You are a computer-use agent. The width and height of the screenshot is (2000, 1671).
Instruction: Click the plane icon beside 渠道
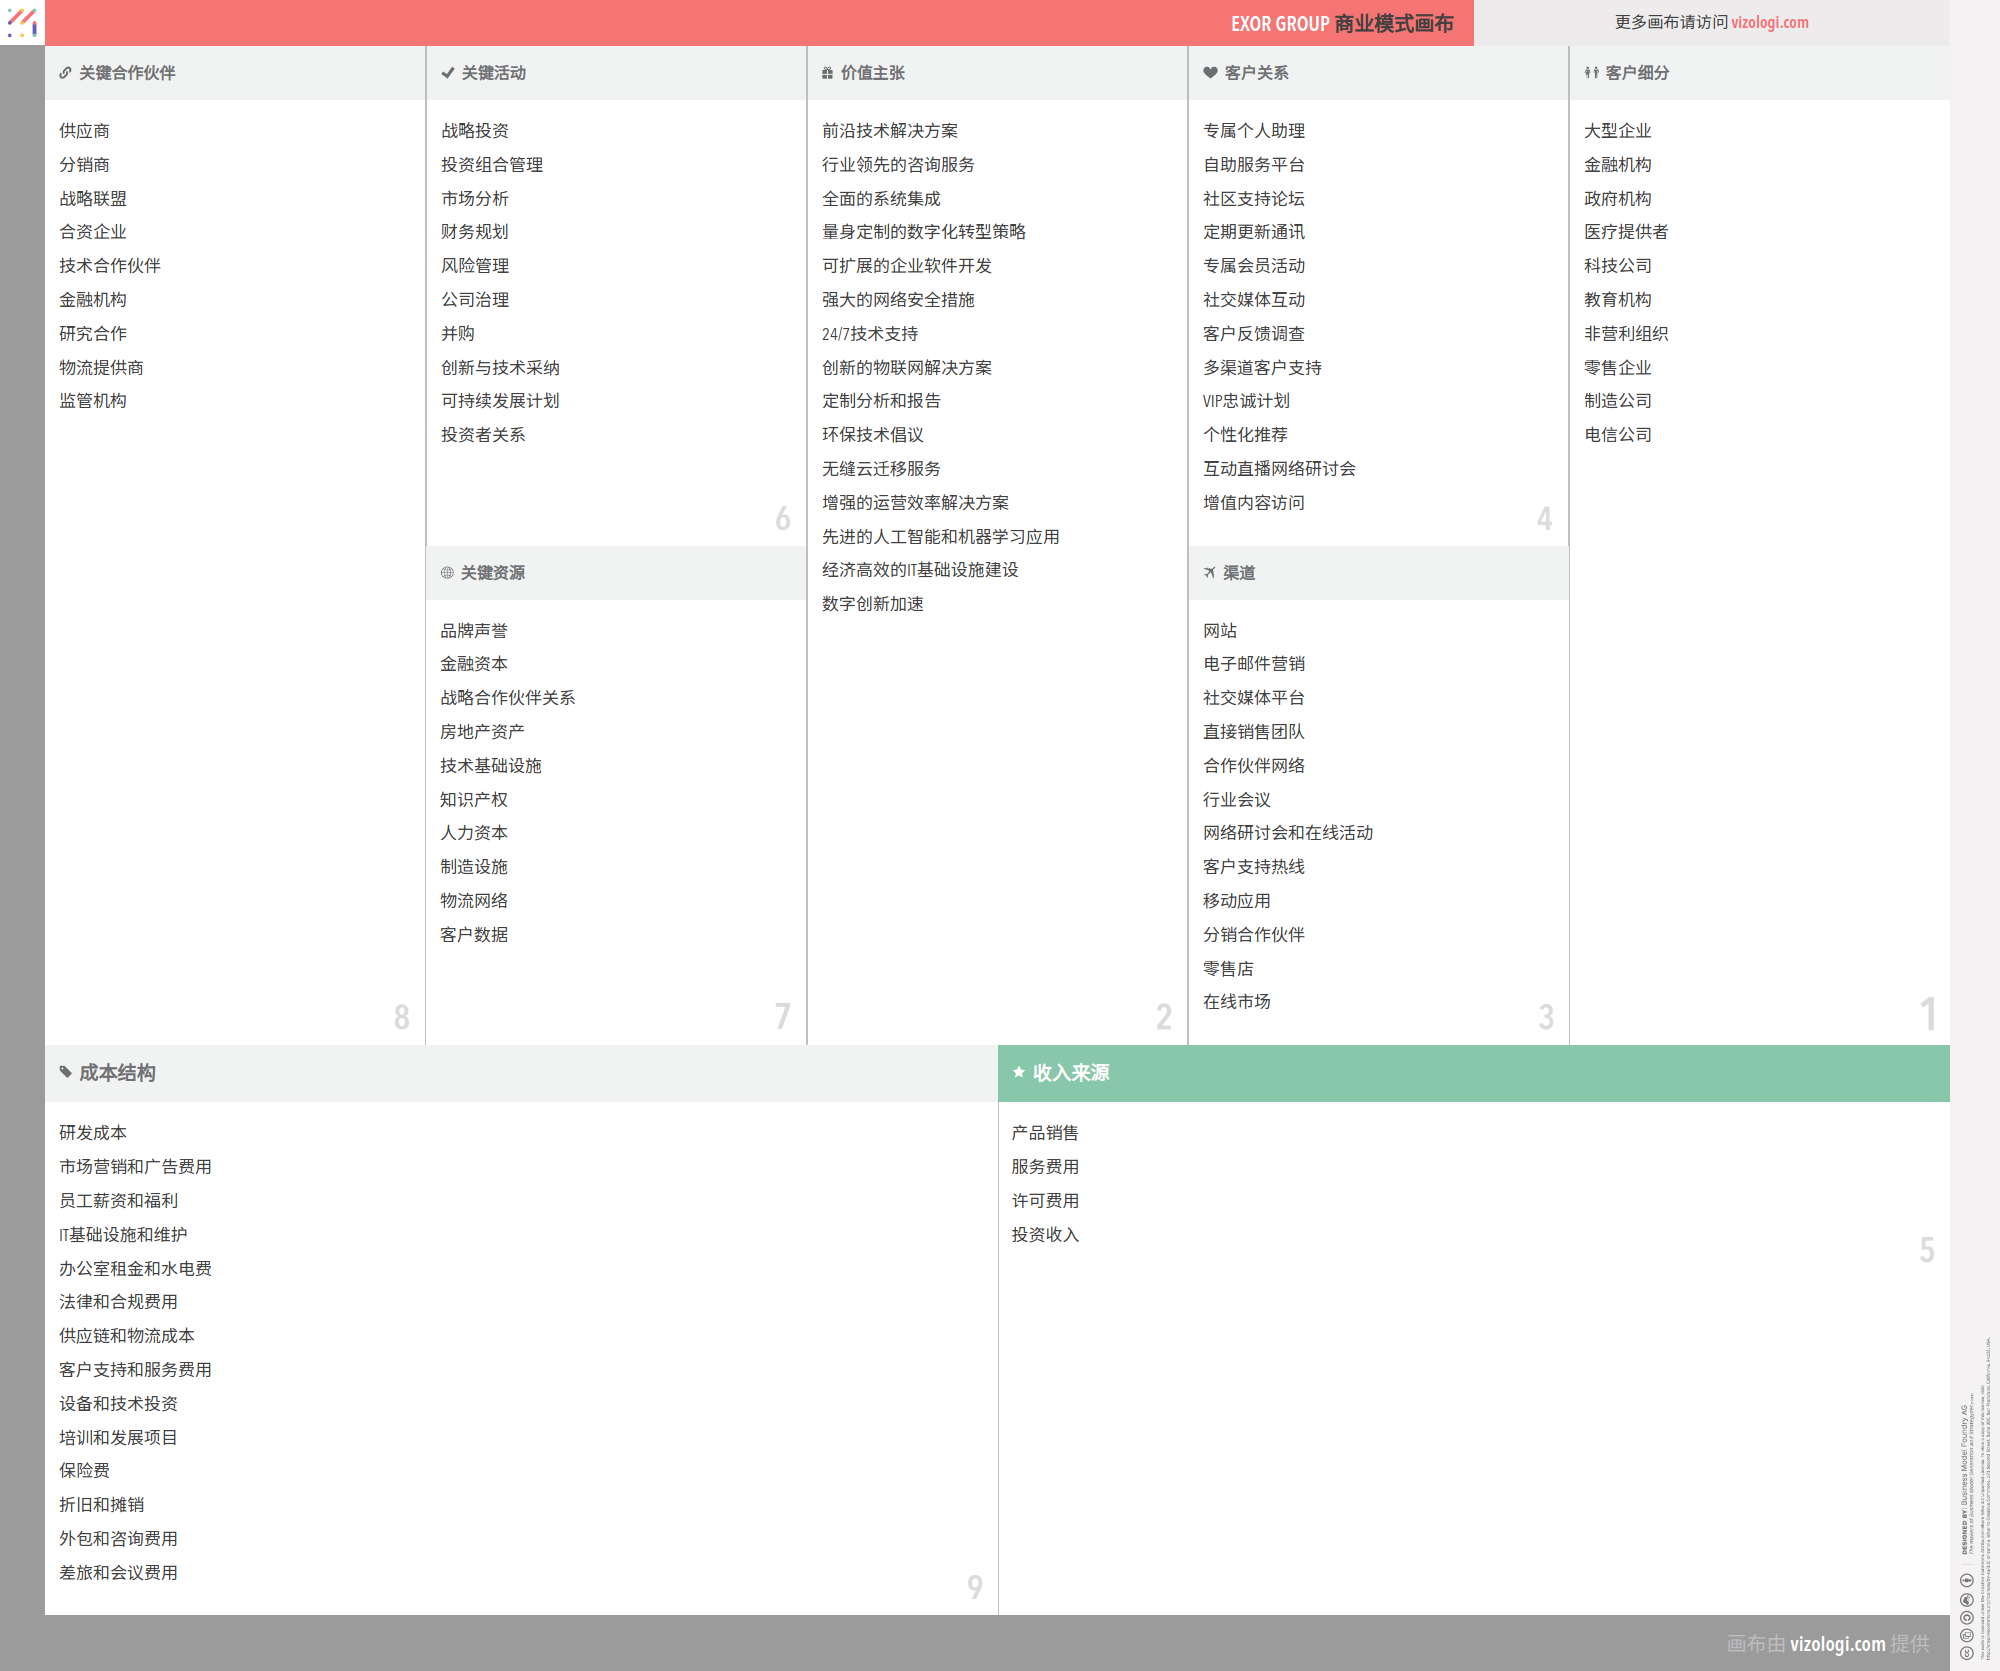(x=1210, y=573)
